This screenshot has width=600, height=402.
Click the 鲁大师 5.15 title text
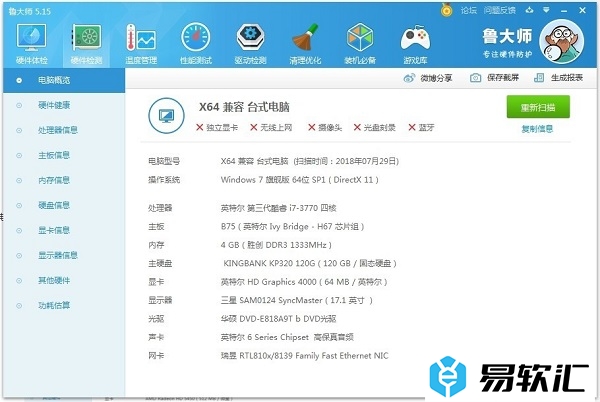click(29, 11)
